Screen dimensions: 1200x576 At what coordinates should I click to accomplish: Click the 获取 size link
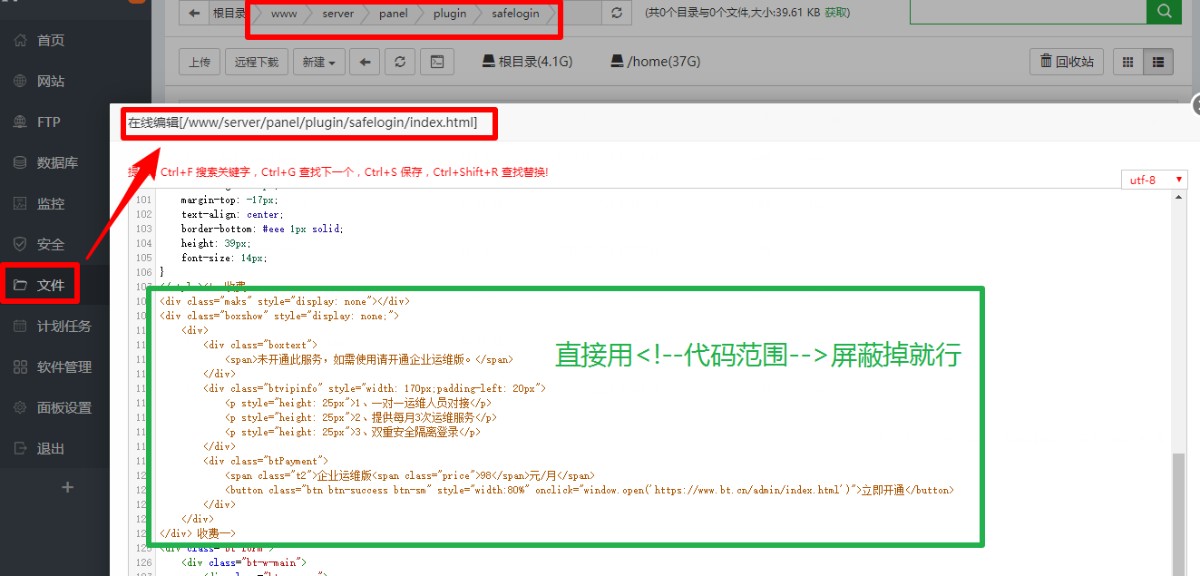tap(838, 13)
